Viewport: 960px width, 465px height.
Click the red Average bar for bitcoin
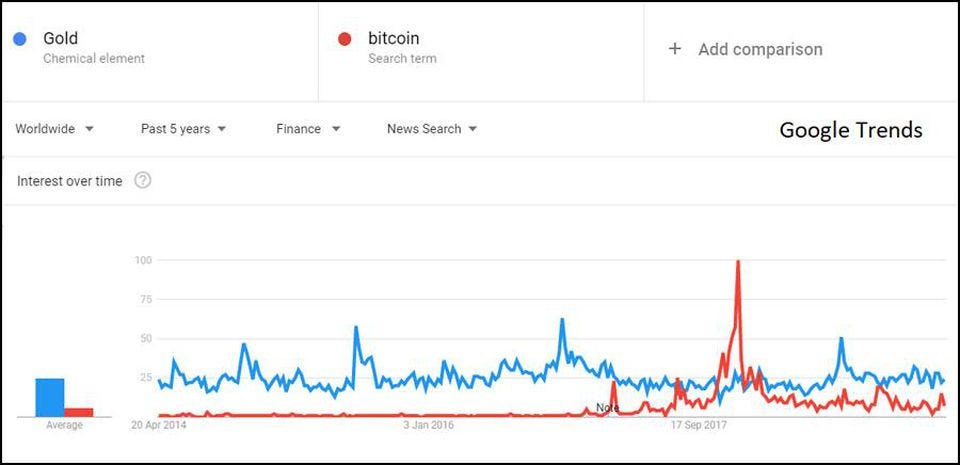pos(79,411)
